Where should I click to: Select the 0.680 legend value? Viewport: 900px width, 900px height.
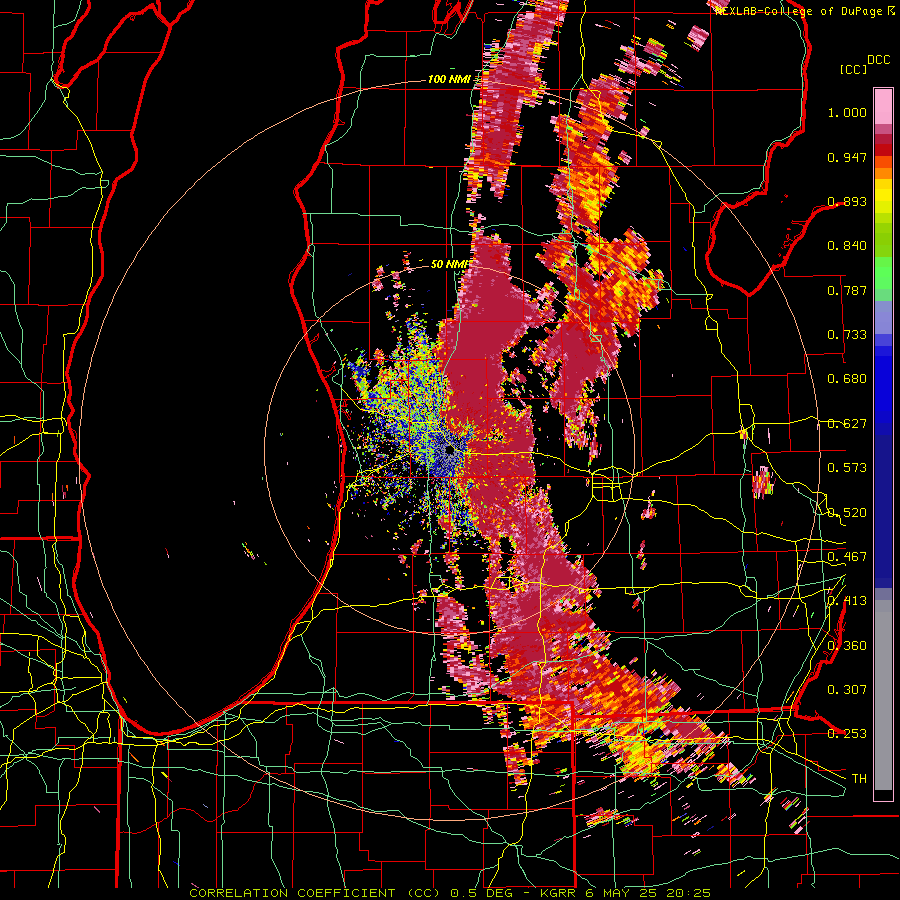tap(847, 379)
